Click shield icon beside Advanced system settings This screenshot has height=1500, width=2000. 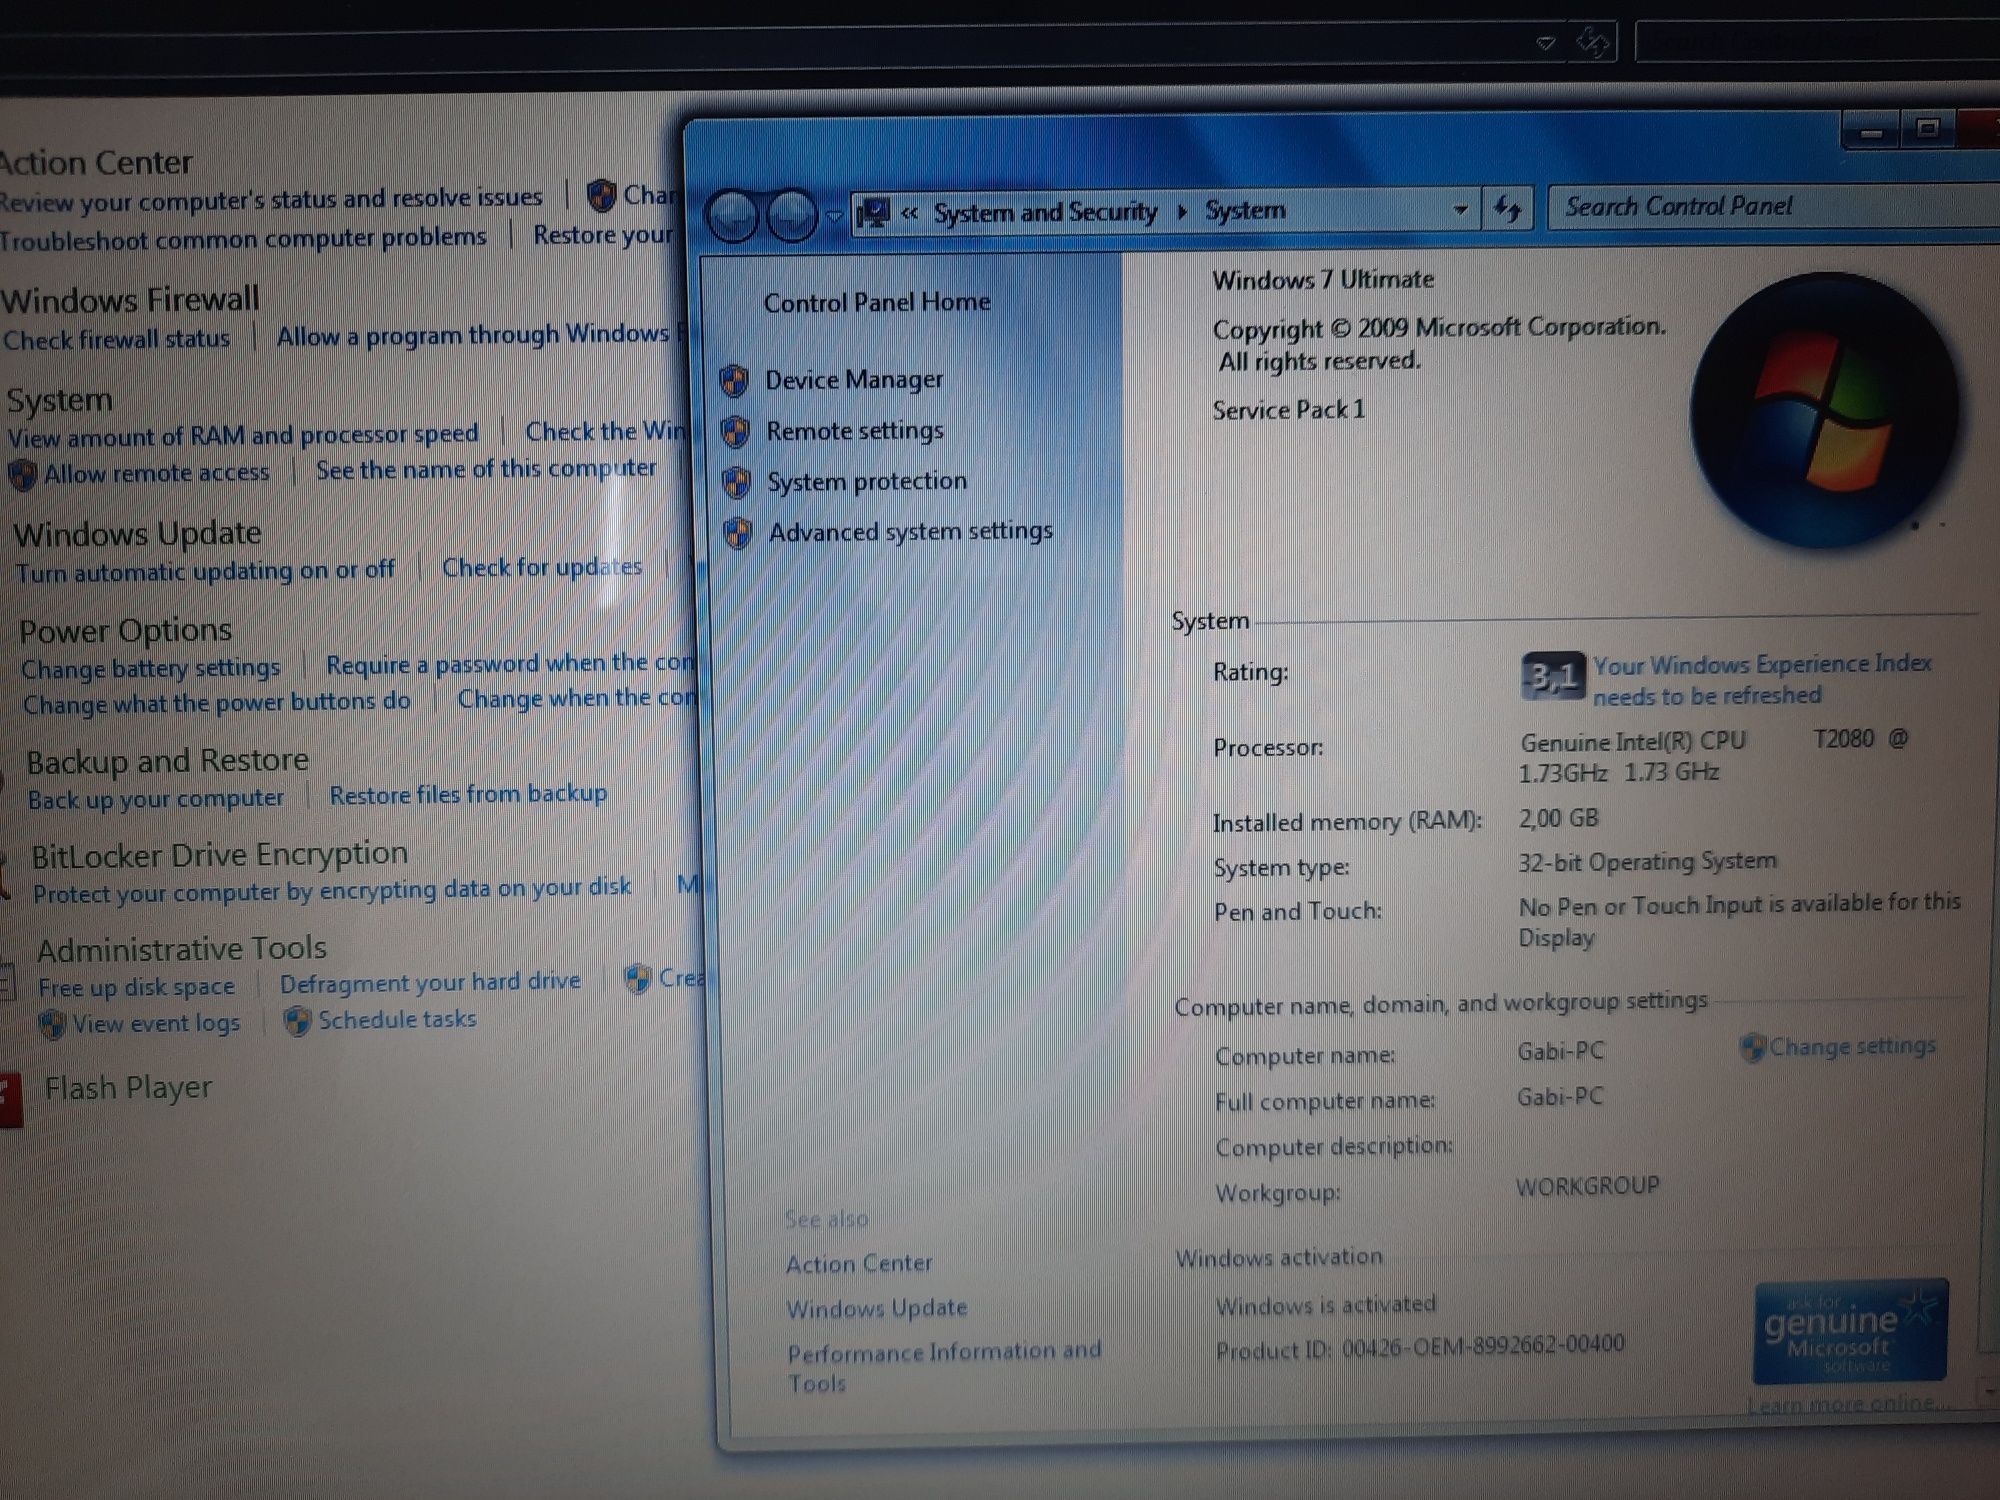point(738,533)
